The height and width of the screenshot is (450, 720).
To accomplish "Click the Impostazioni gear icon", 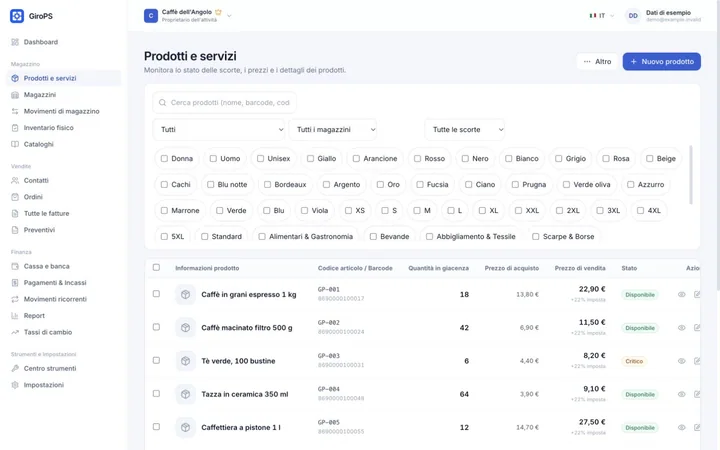I will coord(15,385).
